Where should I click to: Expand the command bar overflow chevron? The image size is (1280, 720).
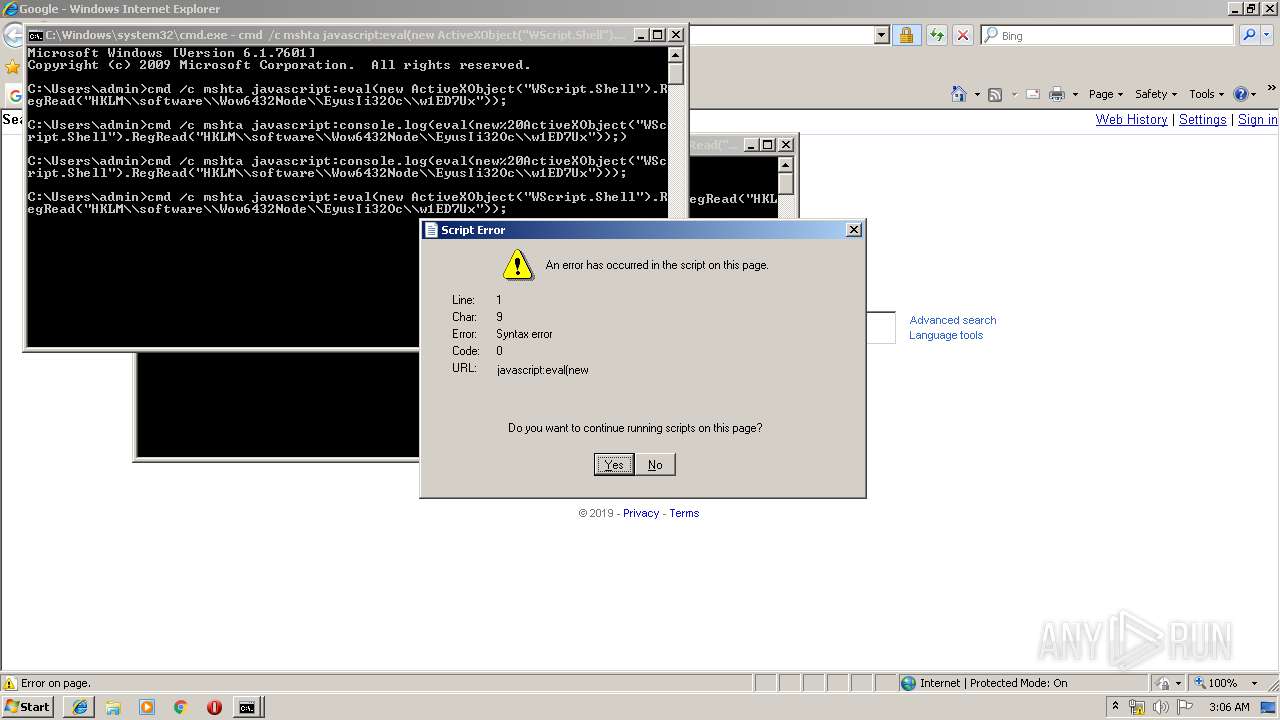coord(1272,89)
